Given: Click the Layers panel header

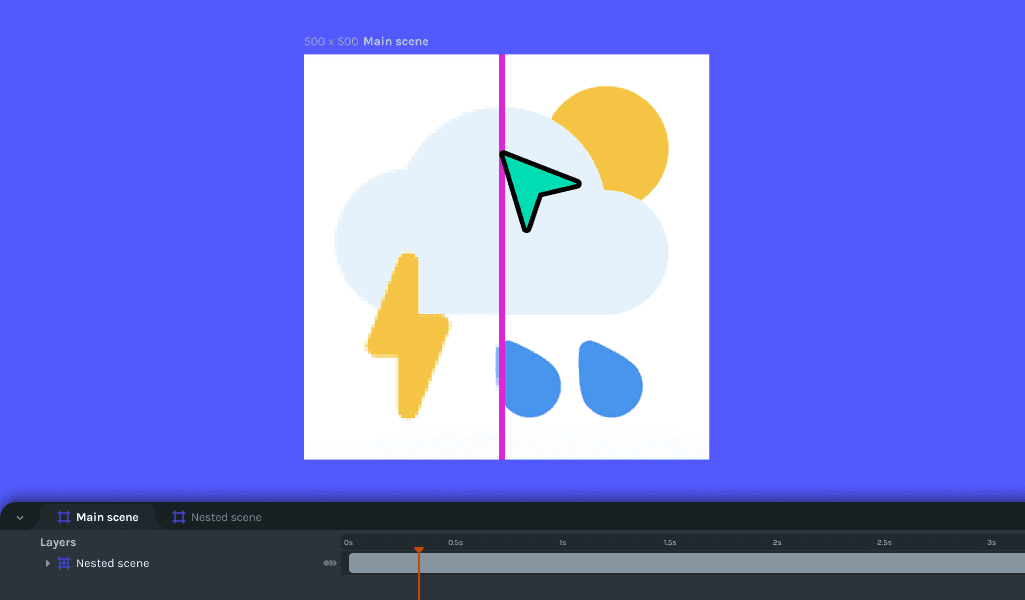Looking at the screenshot, I should pyautogui.click(x=58, y=542).
